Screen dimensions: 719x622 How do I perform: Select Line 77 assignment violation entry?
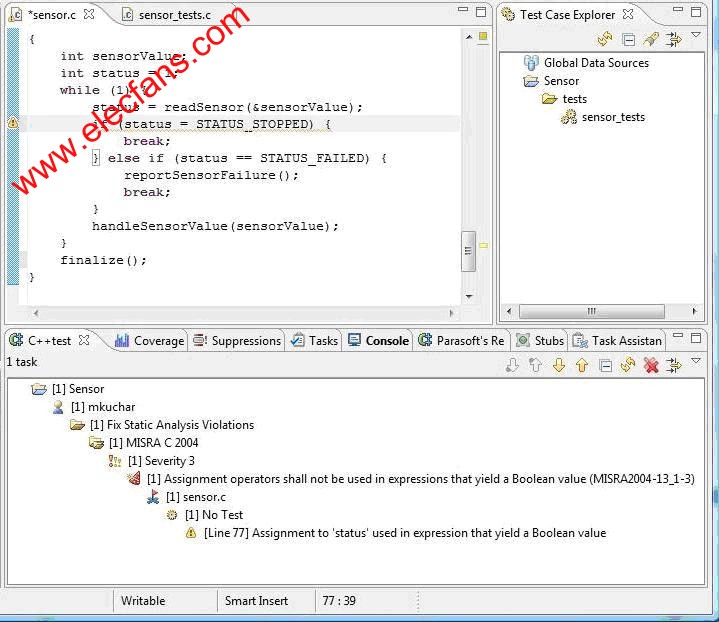coord(404,533)
